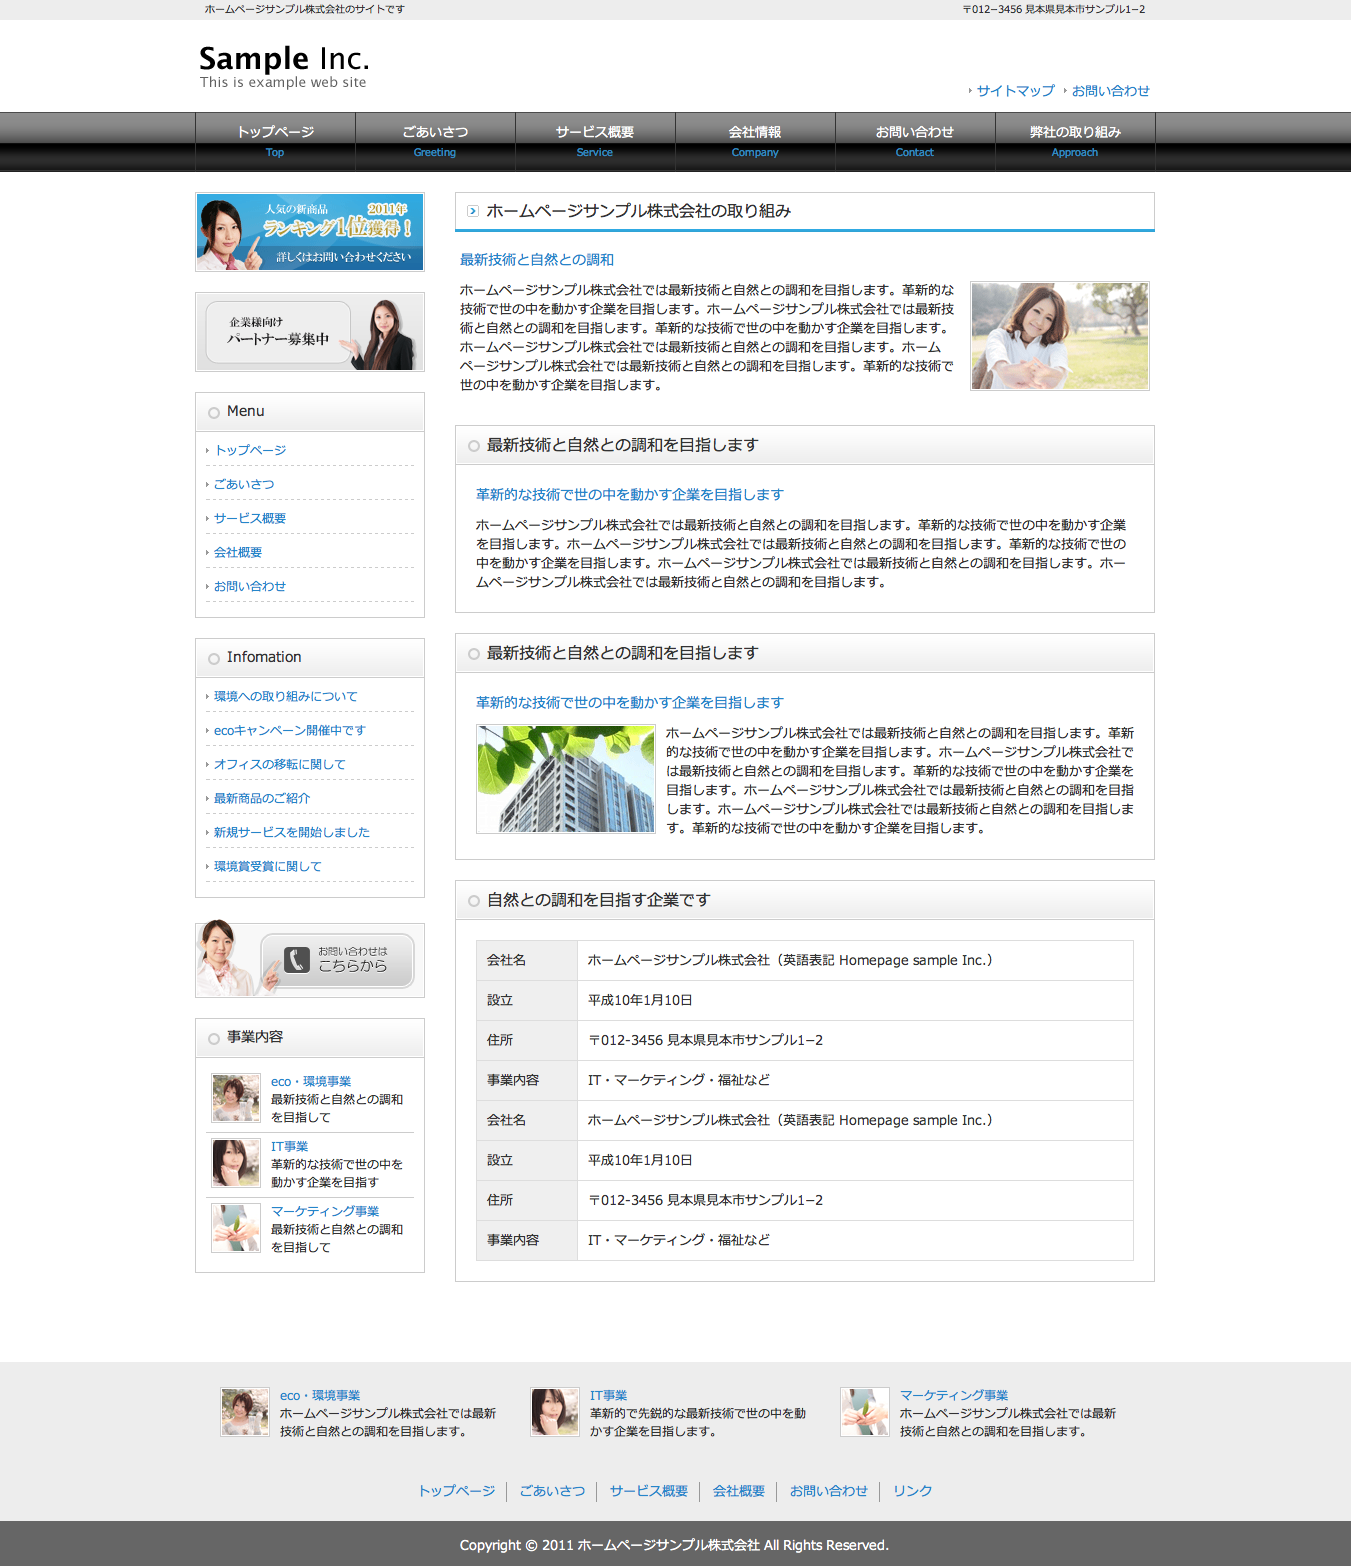
Task: Open ecoキャンペーン開催中です information link
Action: (x=290, y=731)
